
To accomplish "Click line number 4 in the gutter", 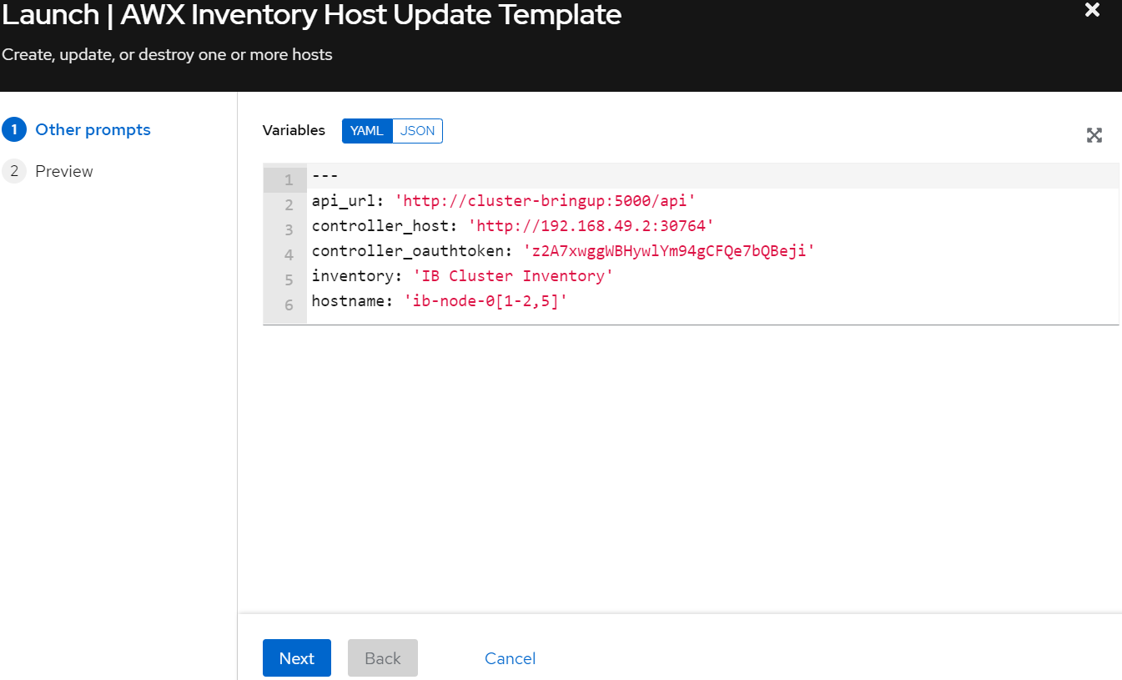I will click(289, 255).
